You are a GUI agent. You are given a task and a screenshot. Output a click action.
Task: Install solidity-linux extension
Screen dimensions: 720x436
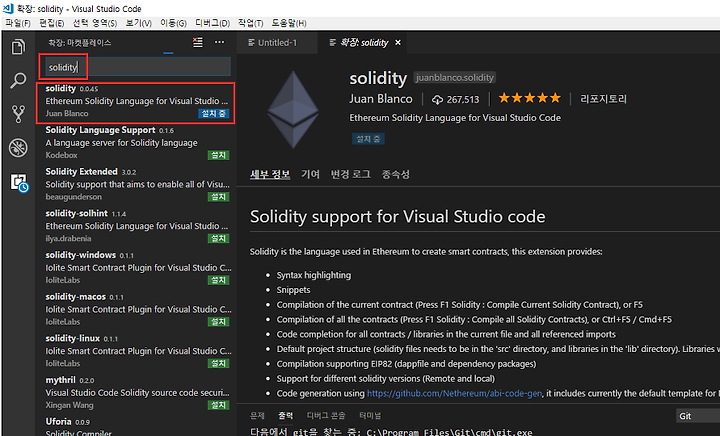(x=219, y=363)
